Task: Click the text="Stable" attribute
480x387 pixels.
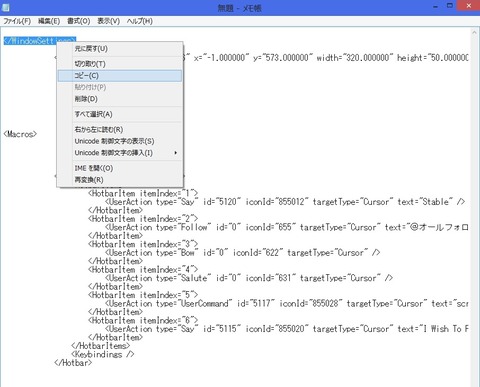Action: coord(425,202)
